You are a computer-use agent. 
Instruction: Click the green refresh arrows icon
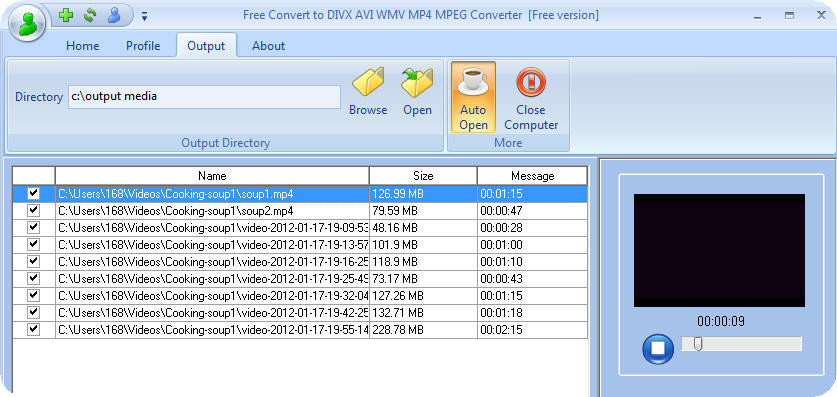pyautogui.click(x=90, y=15)
